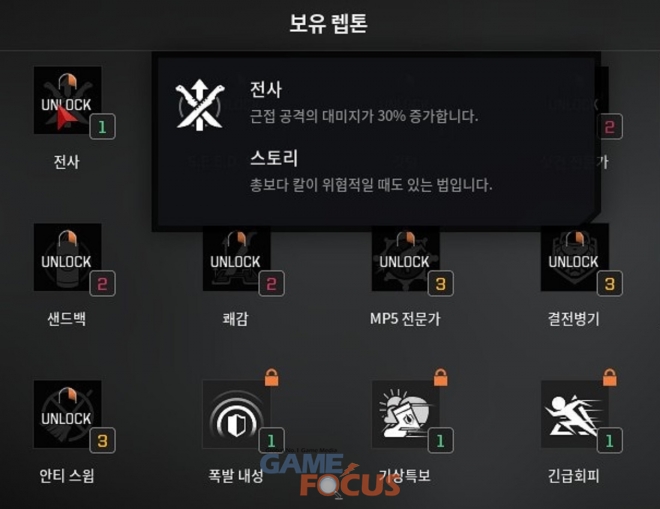Screen dimensions: 660x509
Task: Click the 스토리 heading in tooltip
Action: [274, 158]
